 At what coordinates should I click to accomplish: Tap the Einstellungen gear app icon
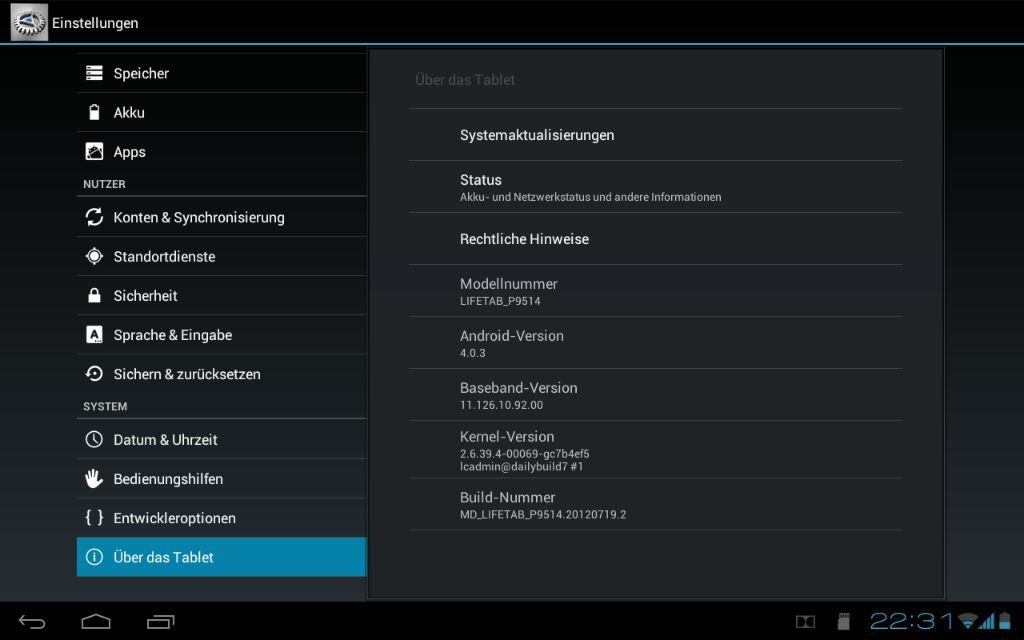(29, 22)
